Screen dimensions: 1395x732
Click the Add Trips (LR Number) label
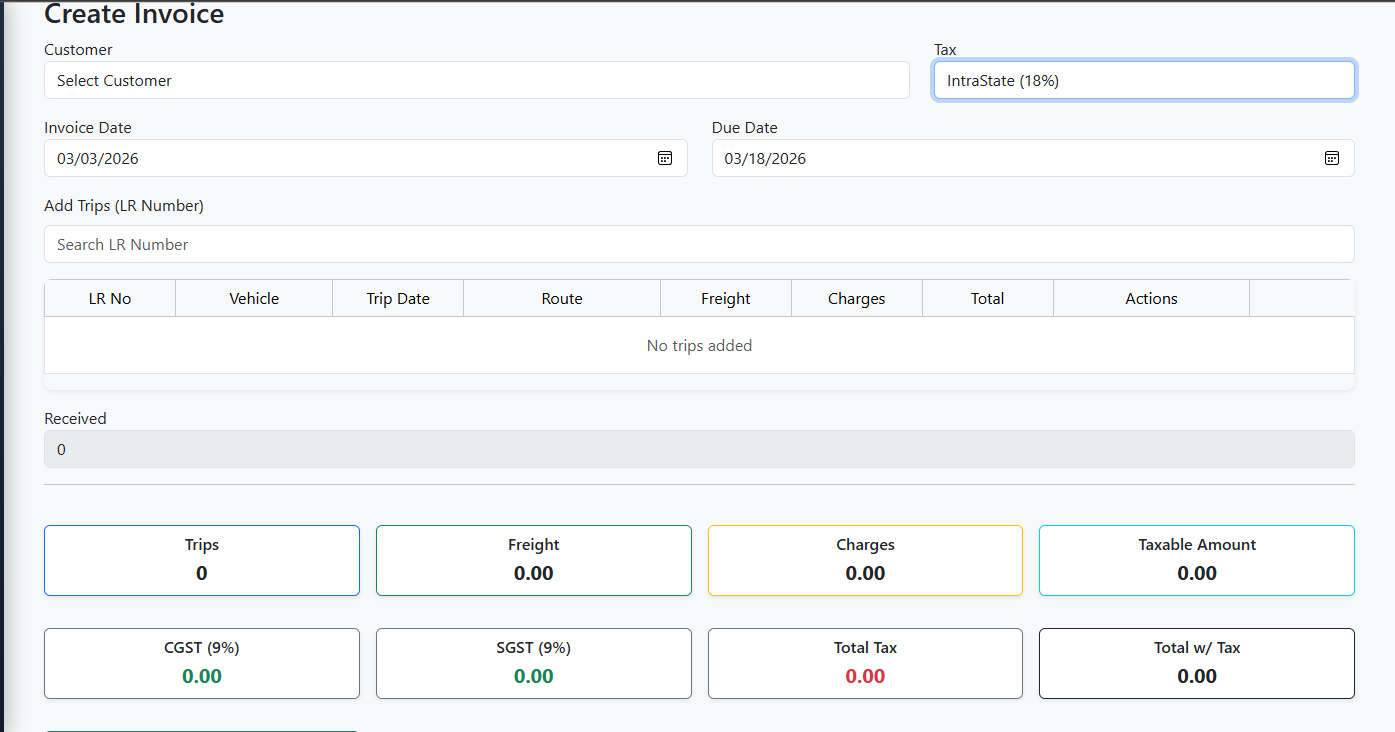click(x=124, y=205)
